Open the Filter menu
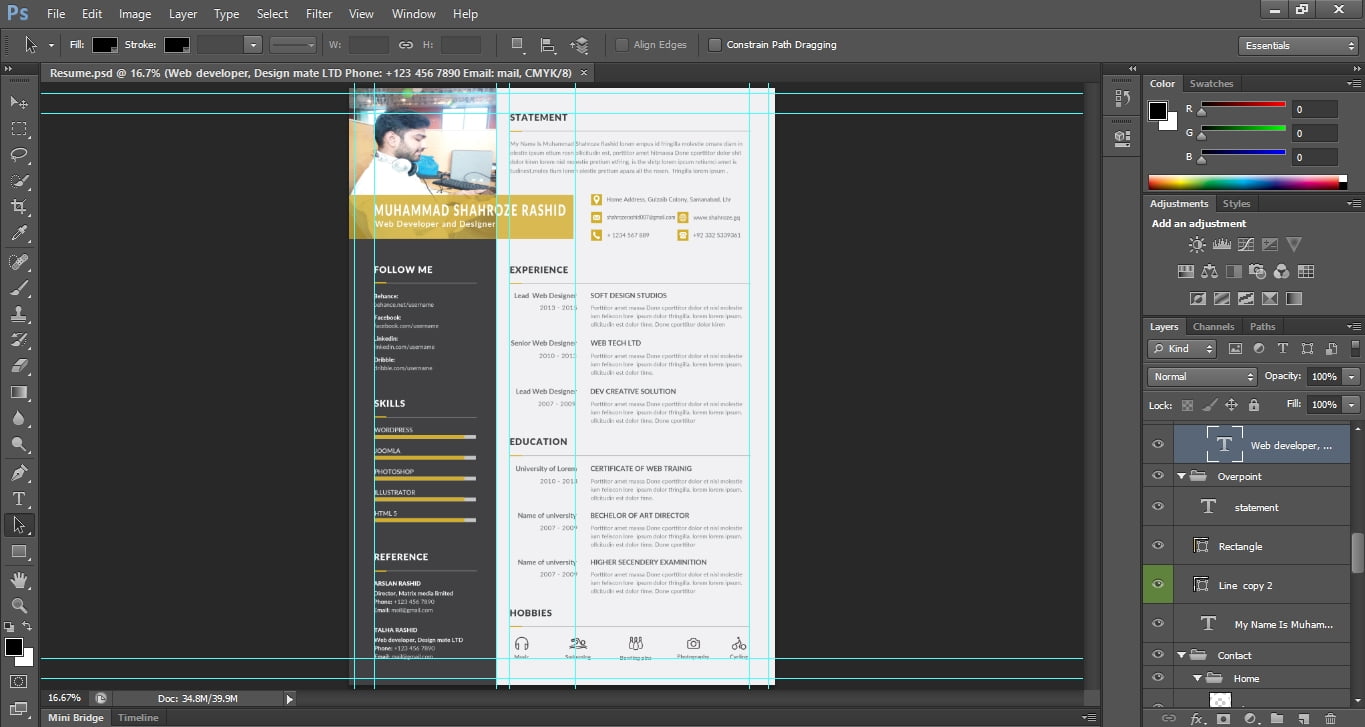The height and width of the screenshot is (727, 1365). coord(319,14)
